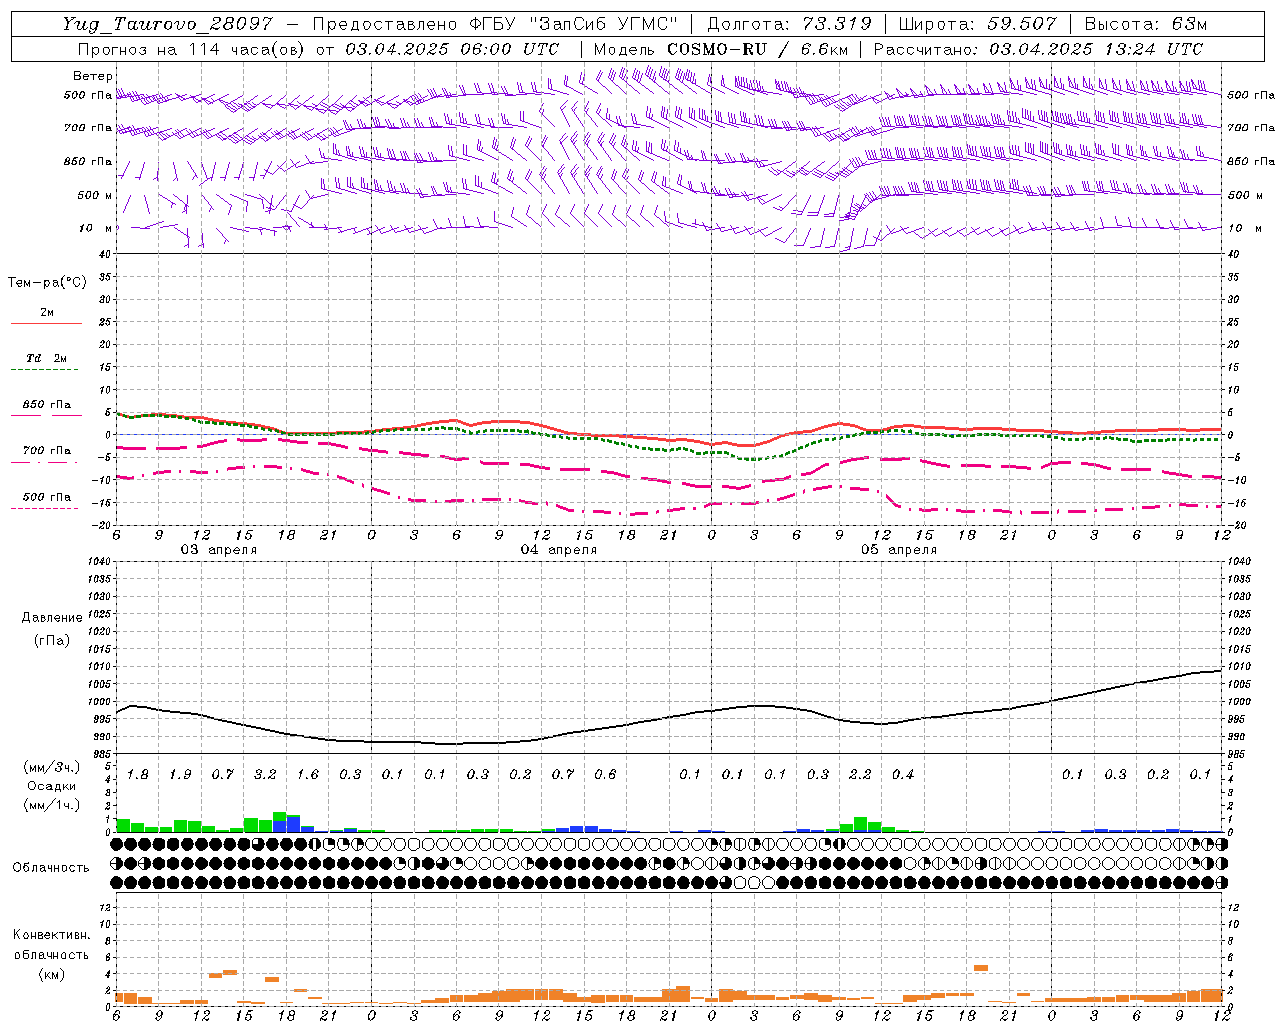Click the station title Yug_Taurovo_28097
This screenshot has width=1280, height=1024.
point(167,24)
